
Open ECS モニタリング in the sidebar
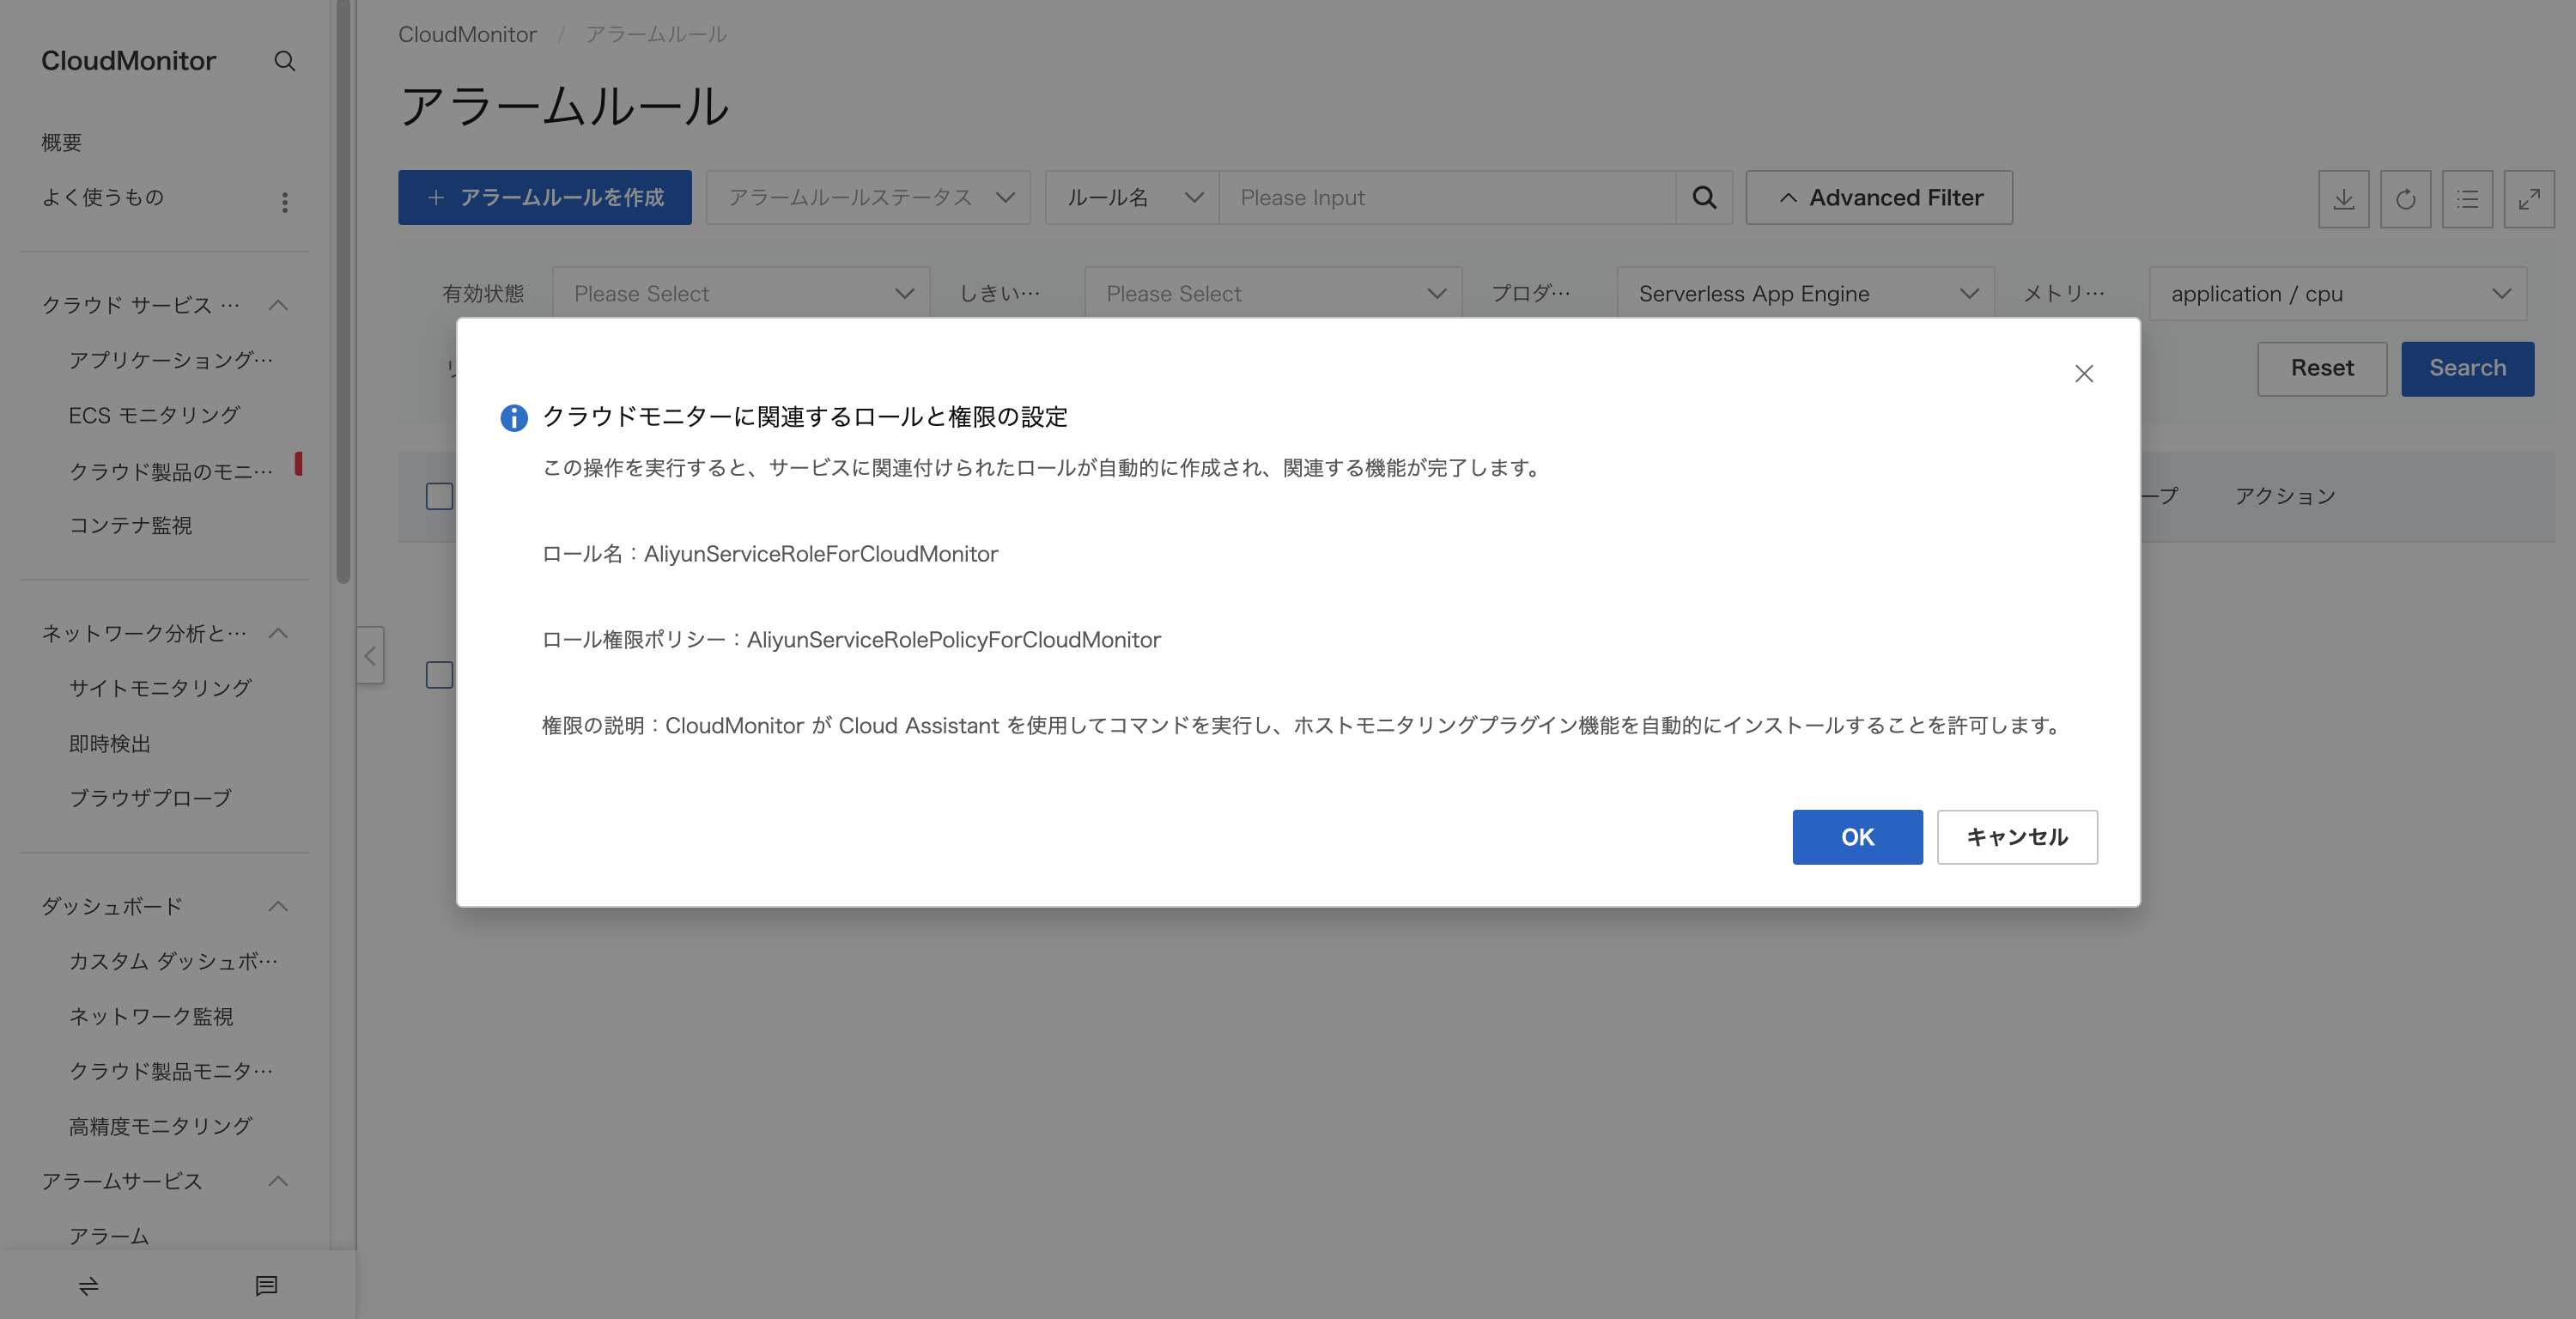(154, 415)
